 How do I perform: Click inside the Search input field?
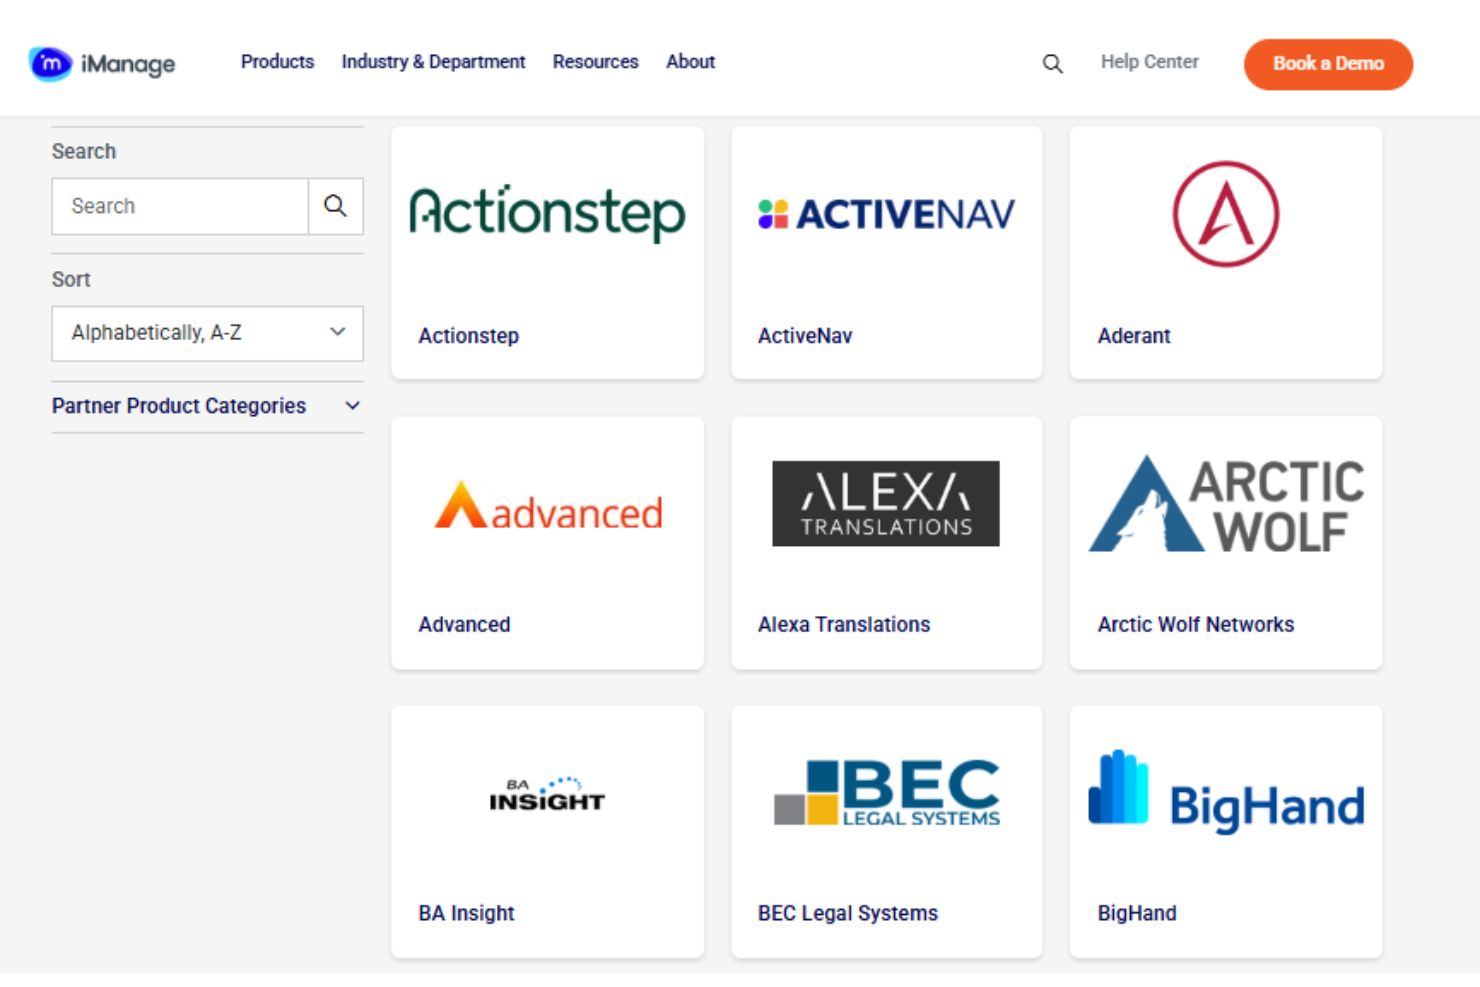(x=180, y=206)
